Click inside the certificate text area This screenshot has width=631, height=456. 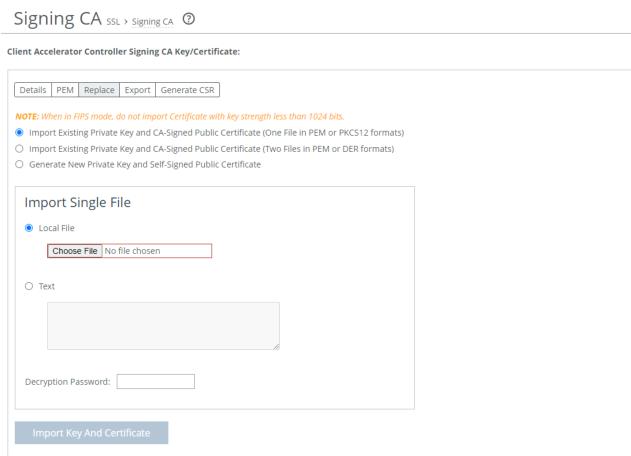[163, 325]
